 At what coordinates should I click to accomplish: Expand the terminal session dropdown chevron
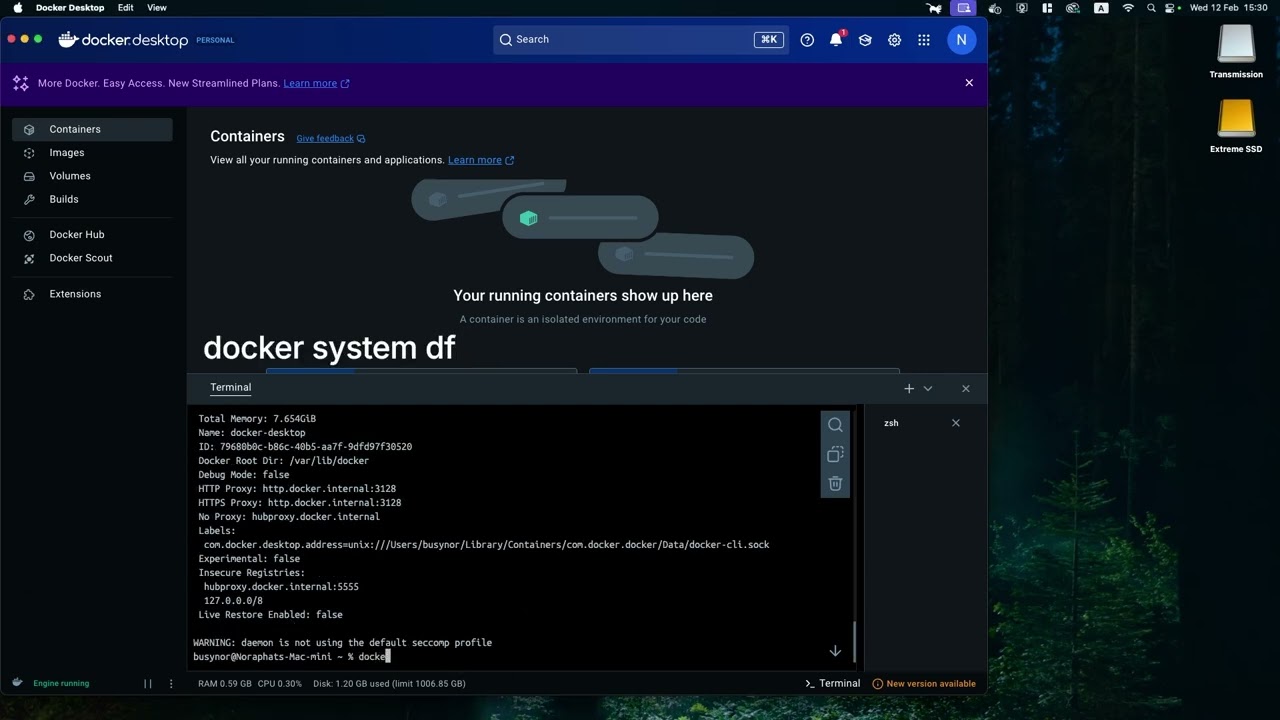tap(928, 388)
